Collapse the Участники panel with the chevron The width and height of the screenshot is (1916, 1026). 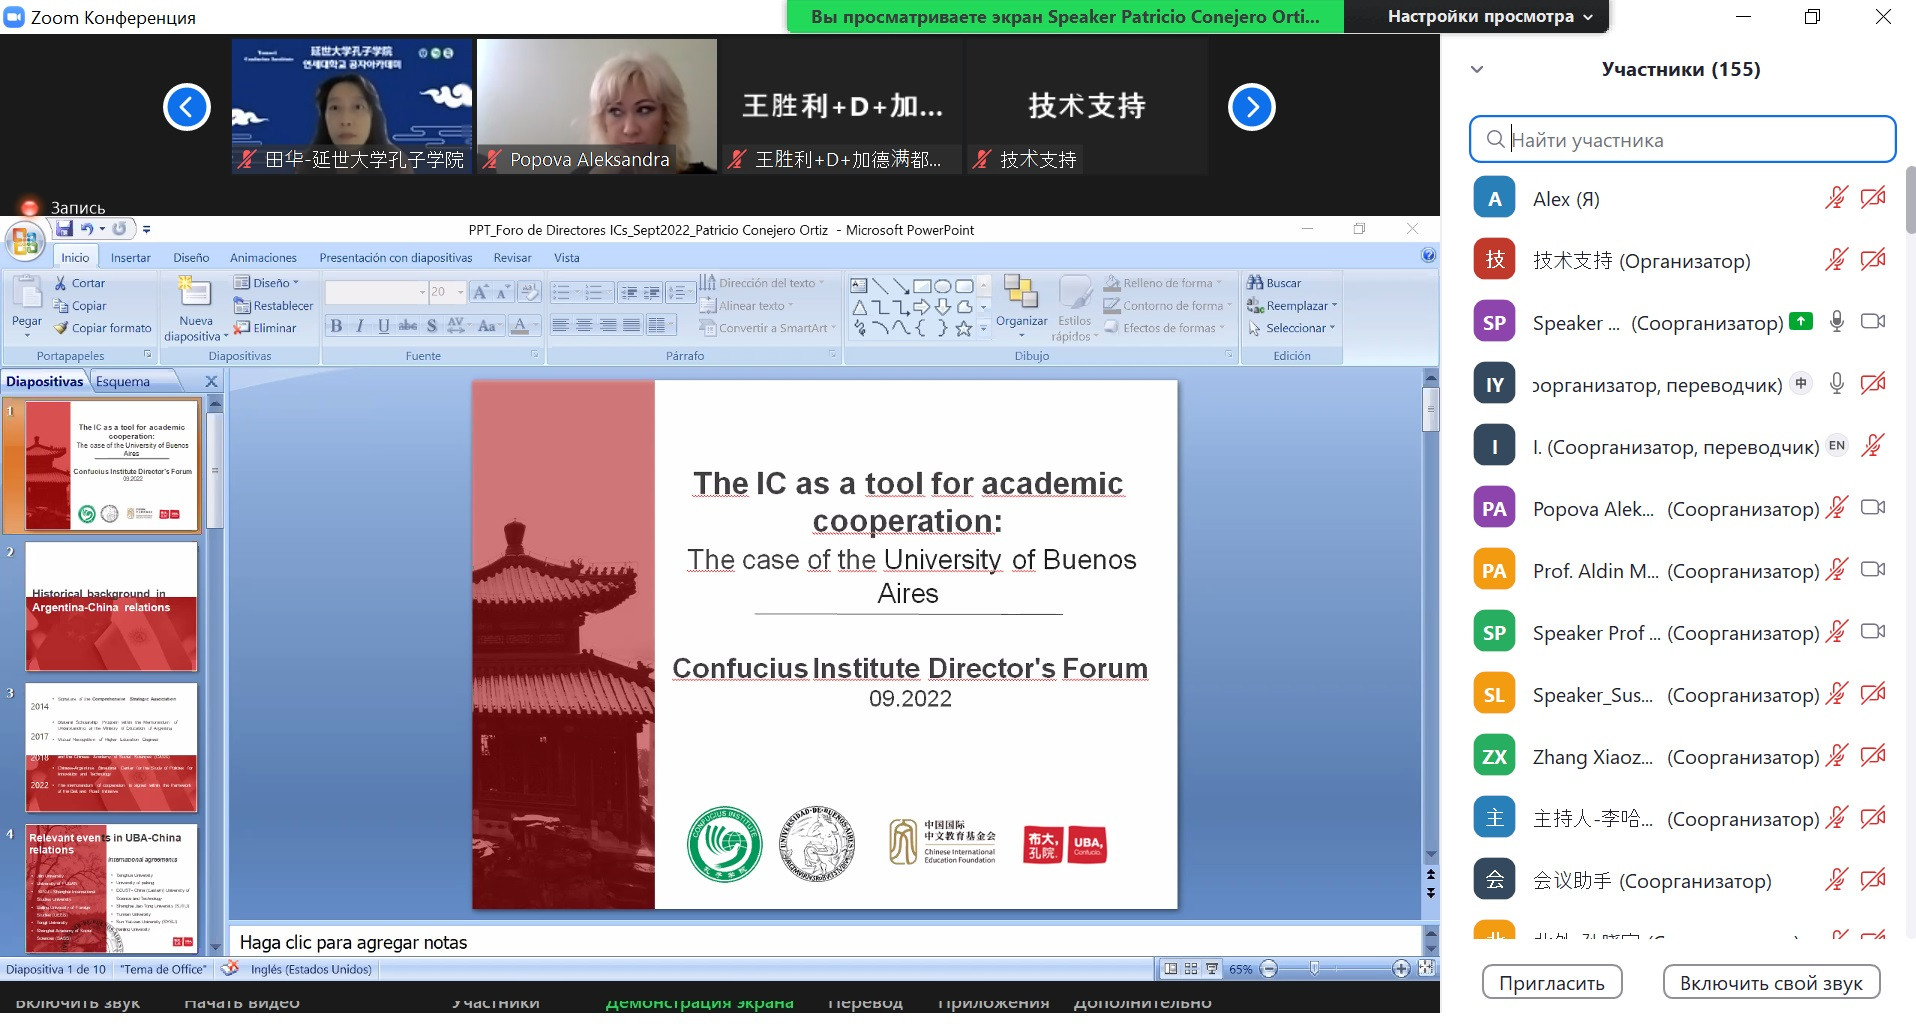[1477, 70]
